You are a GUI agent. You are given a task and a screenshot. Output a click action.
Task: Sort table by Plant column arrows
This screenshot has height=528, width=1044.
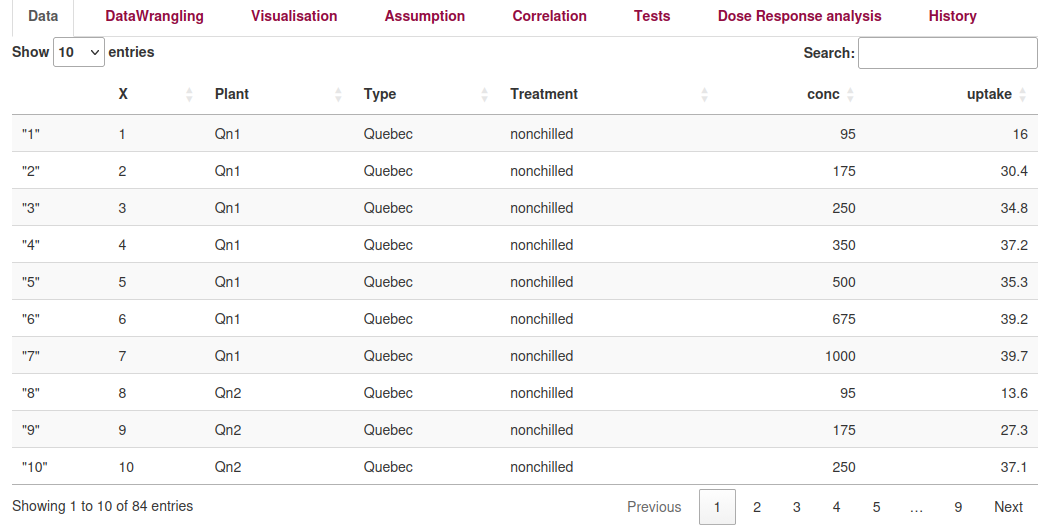point(339,95)
